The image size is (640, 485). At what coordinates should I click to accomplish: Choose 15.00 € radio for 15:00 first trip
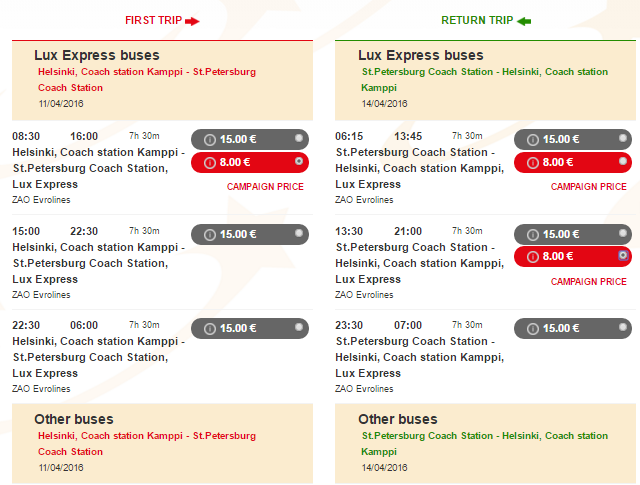[x=299, y=233]
